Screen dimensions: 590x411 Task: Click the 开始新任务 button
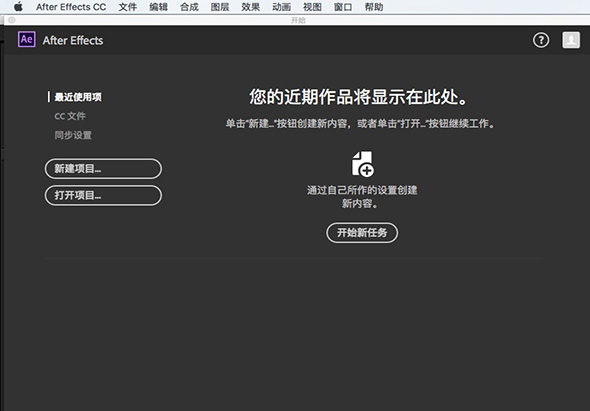tap(362, 233)
